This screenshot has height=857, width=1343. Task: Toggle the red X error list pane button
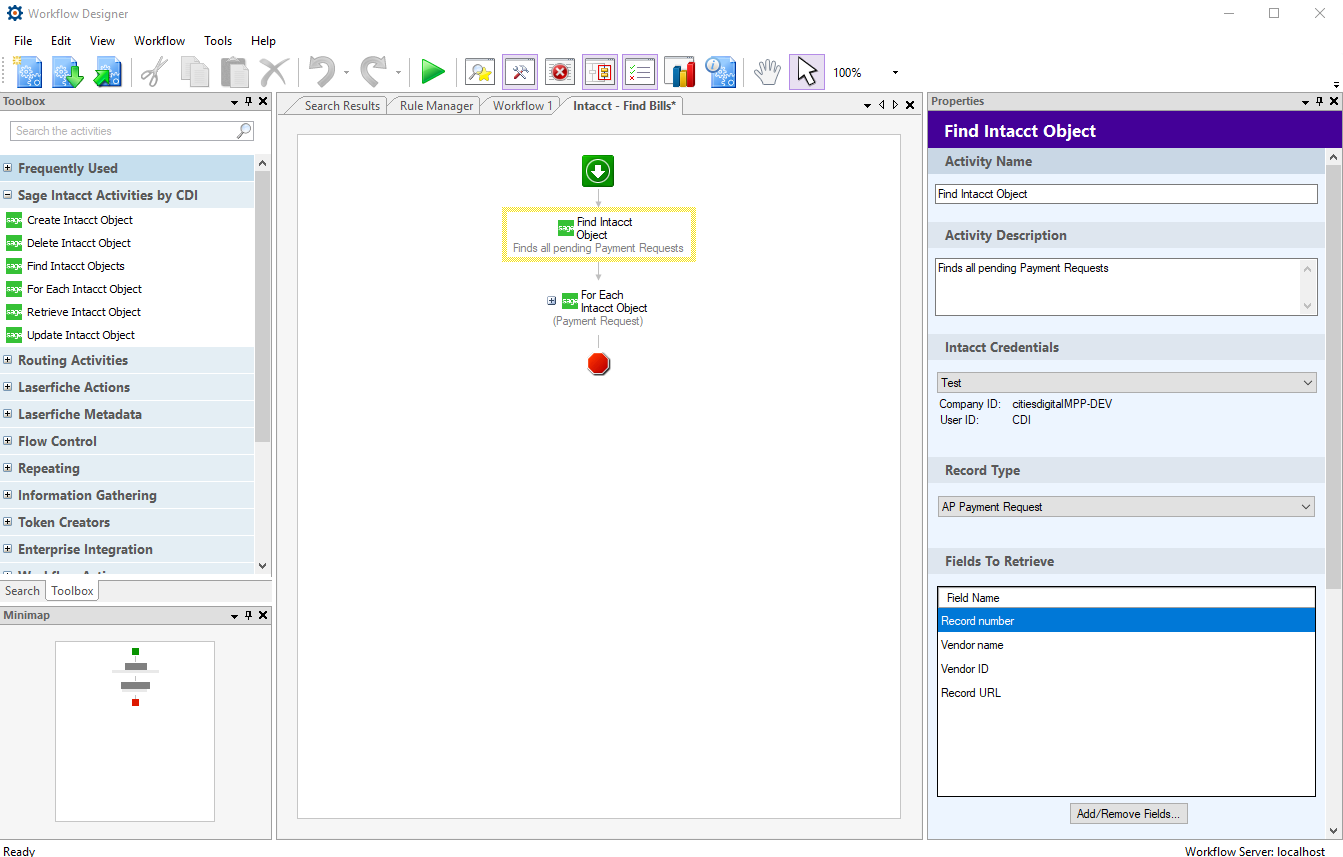tap(560, 72)
